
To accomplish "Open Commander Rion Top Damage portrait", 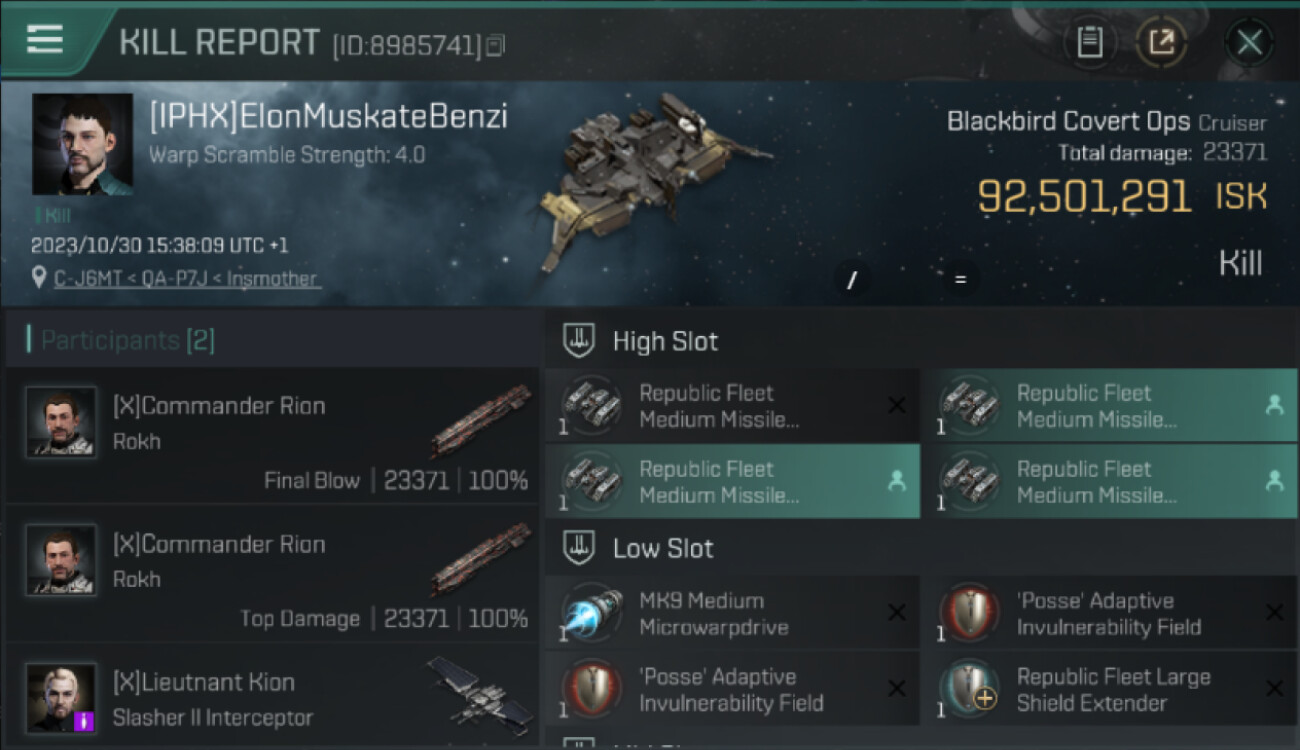I will 61,560.
